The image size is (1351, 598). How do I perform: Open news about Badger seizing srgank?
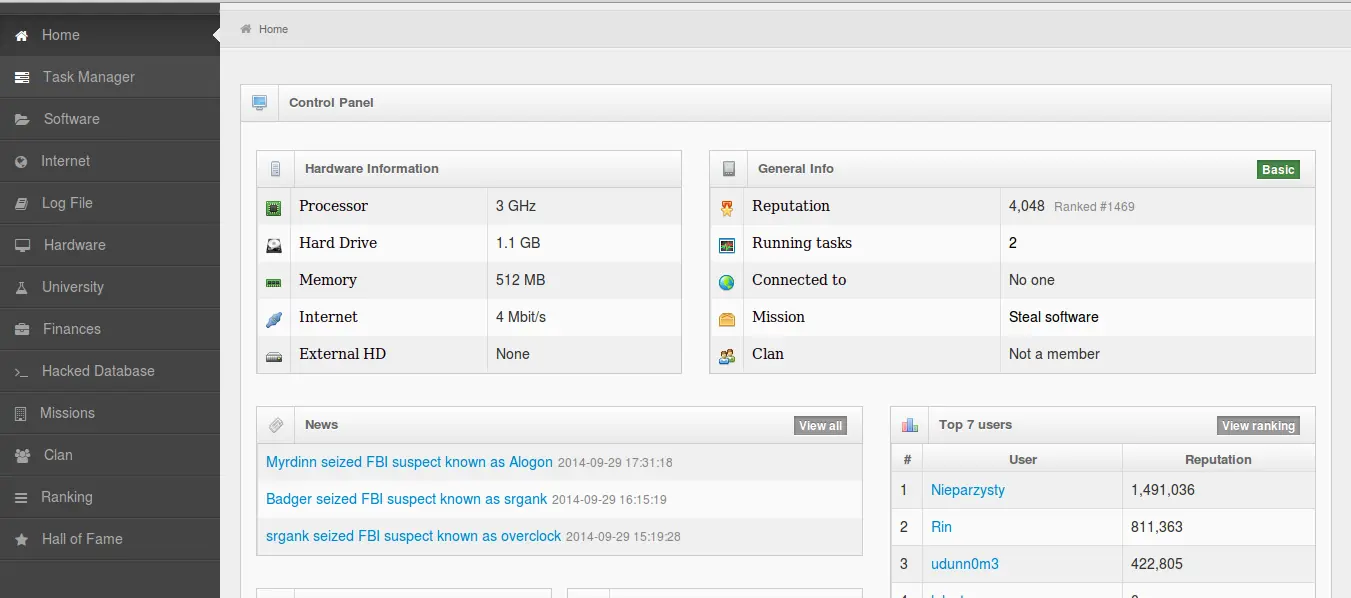click(x=407, y=499)
